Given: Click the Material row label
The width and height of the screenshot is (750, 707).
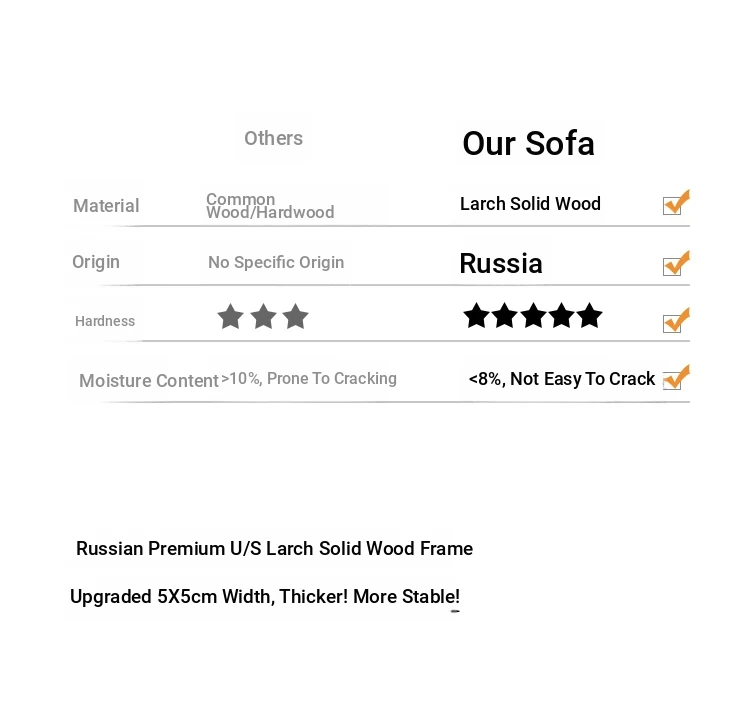Looking at the screenshot, I should [x=106, y=206].
